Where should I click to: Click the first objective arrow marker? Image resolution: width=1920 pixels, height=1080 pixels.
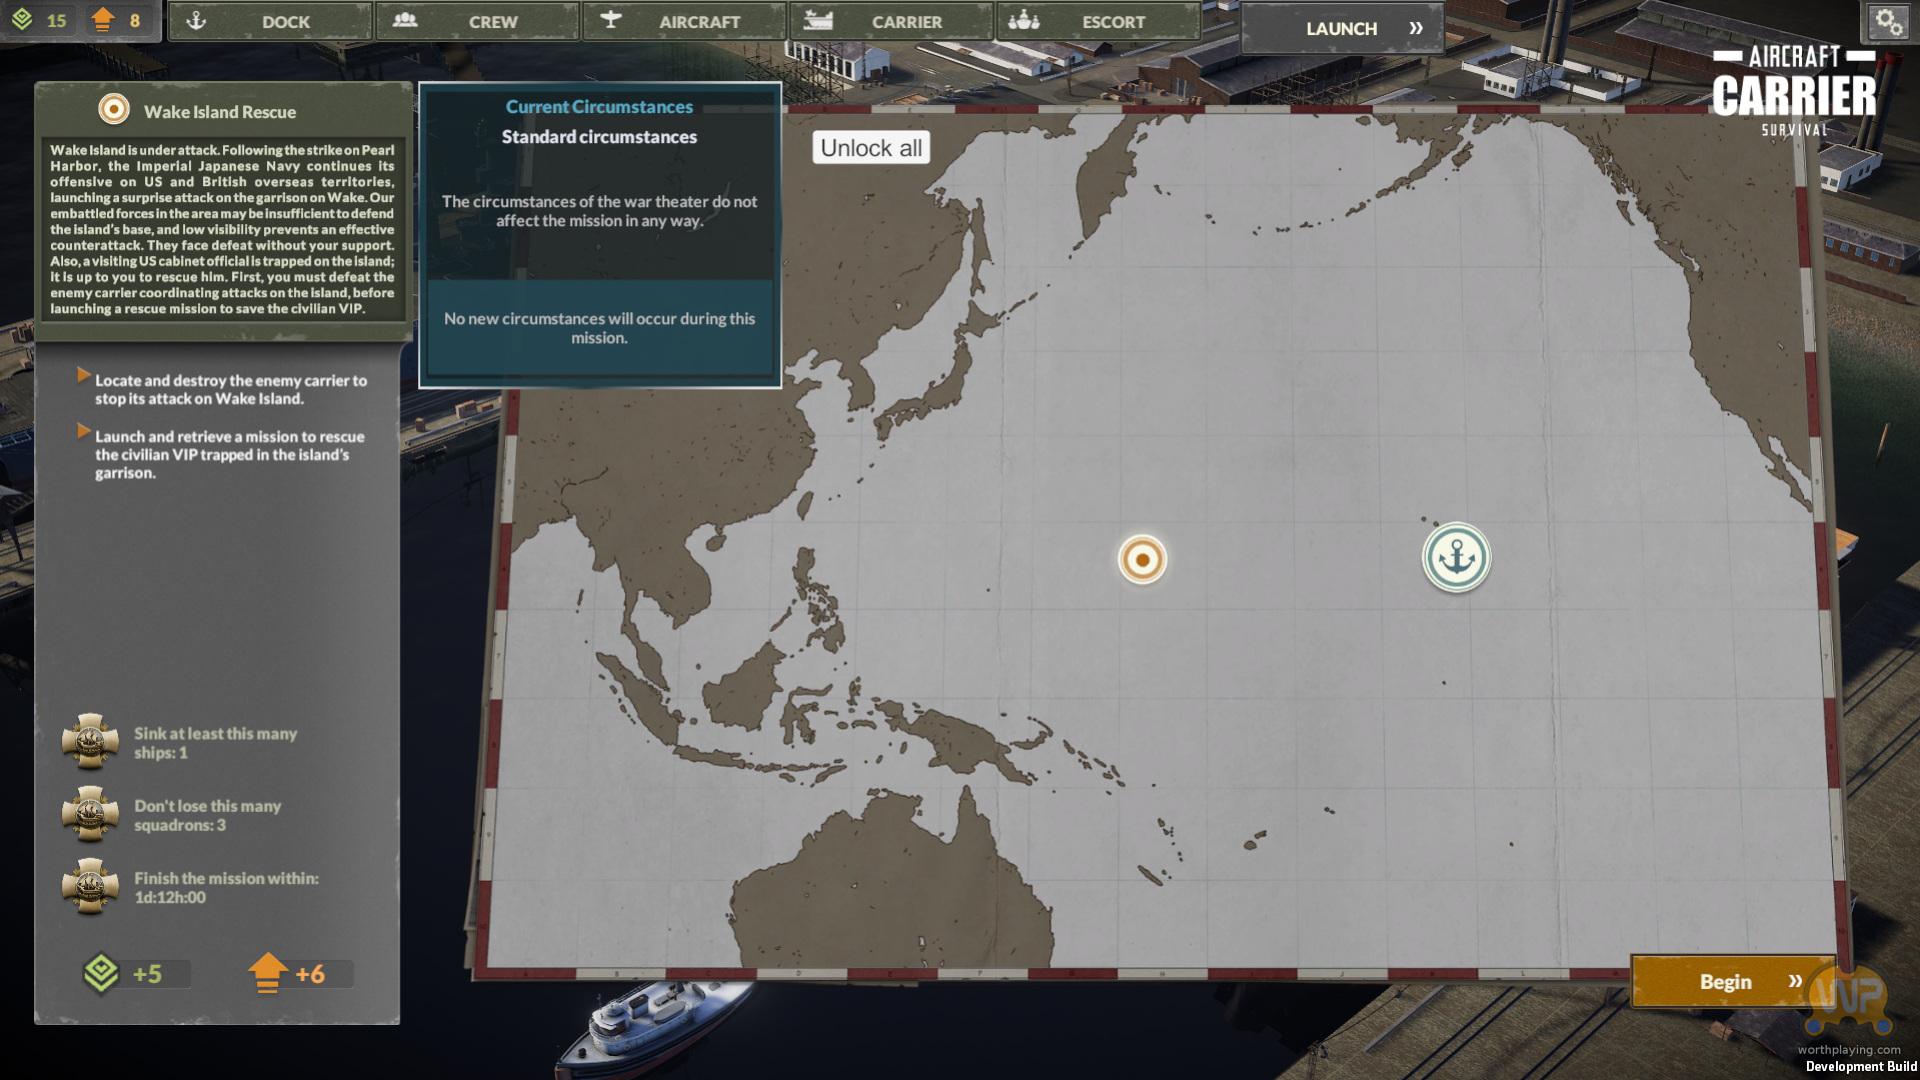(84, 375)
